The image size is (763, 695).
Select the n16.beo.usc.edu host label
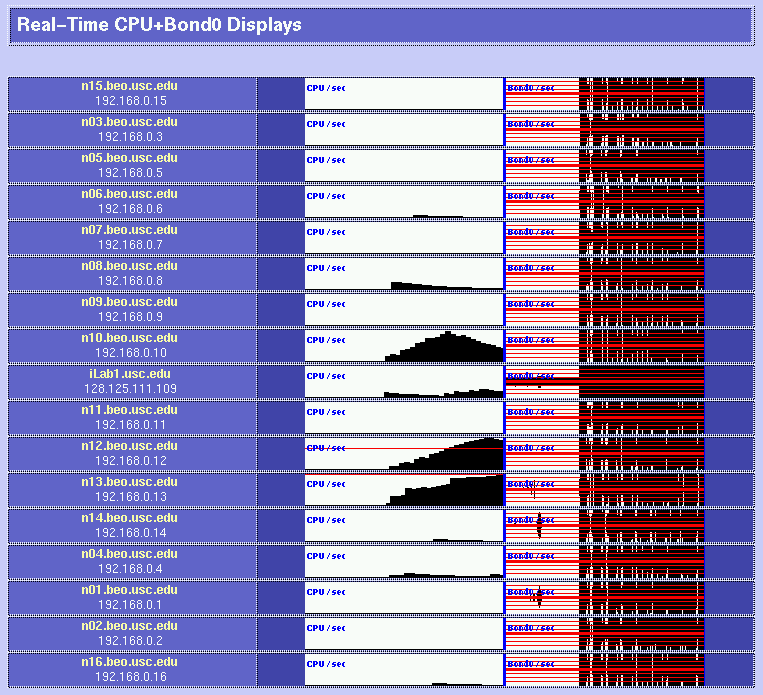pyautogui.click(x=130, y=662)
